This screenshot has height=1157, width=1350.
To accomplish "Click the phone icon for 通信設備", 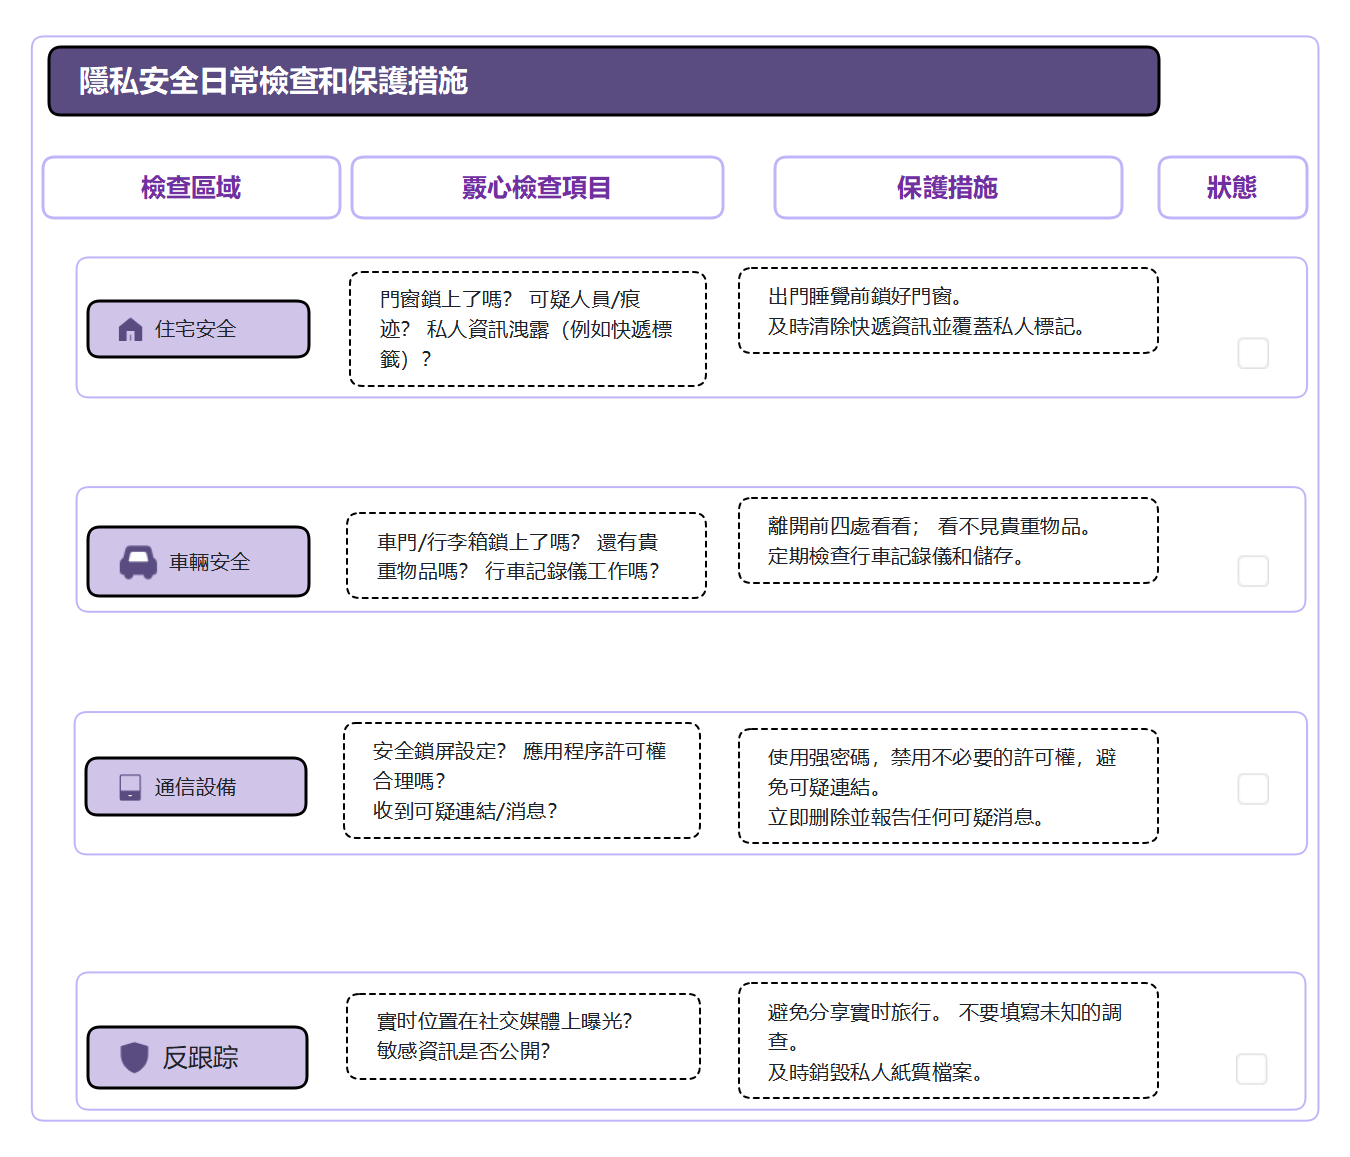I will pos(130,786).
